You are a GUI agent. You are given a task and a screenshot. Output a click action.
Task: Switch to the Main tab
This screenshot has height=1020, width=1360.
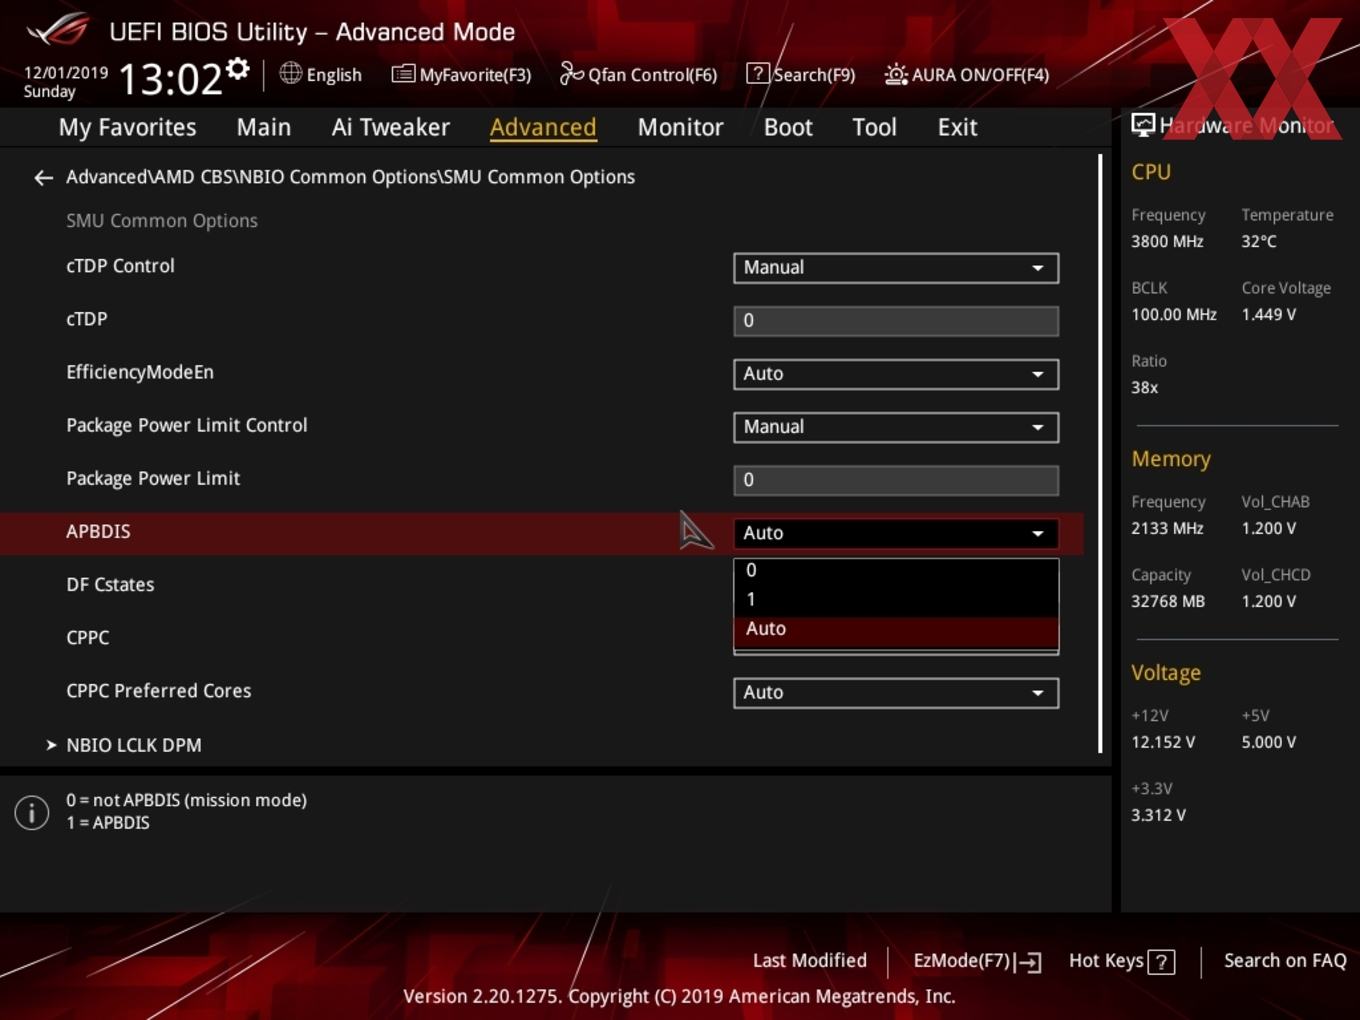coord(264,127)
